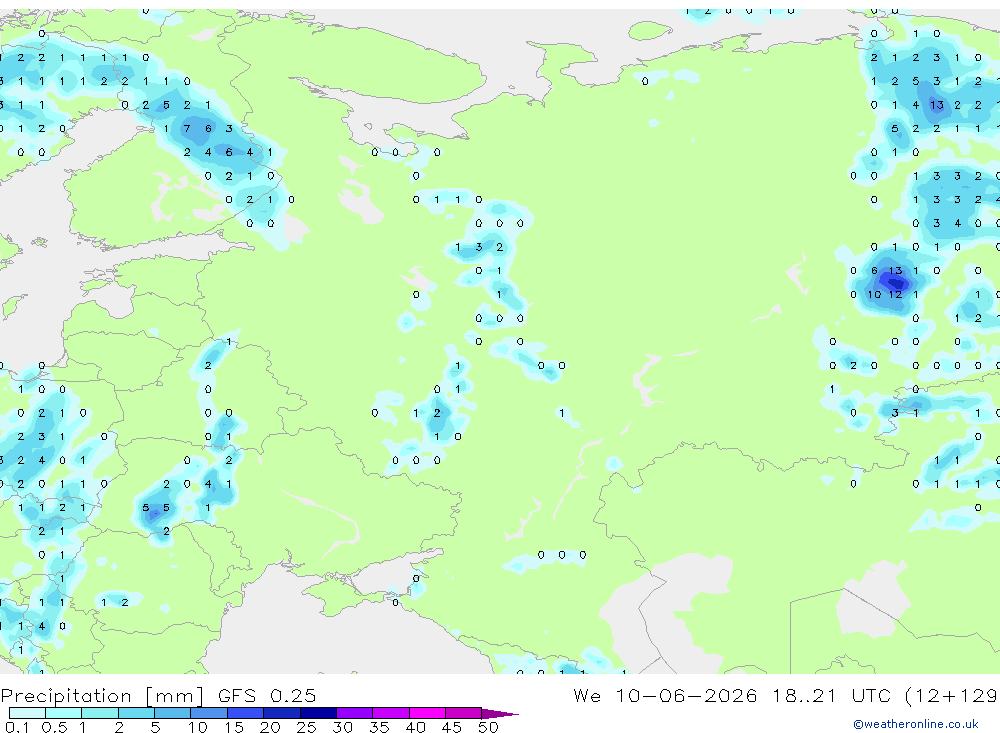Click the '50' legend scale label
1000x733 pixels.
[x=488, y=727]
